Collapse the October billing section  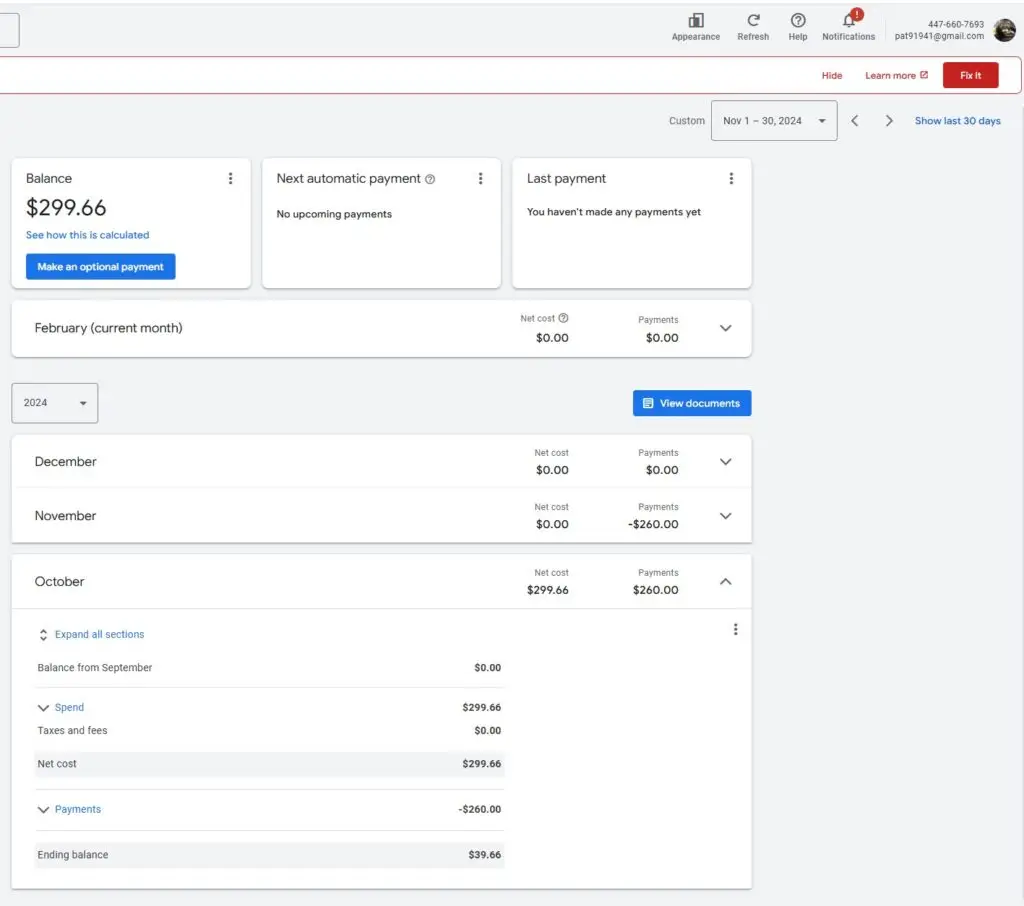726,582
